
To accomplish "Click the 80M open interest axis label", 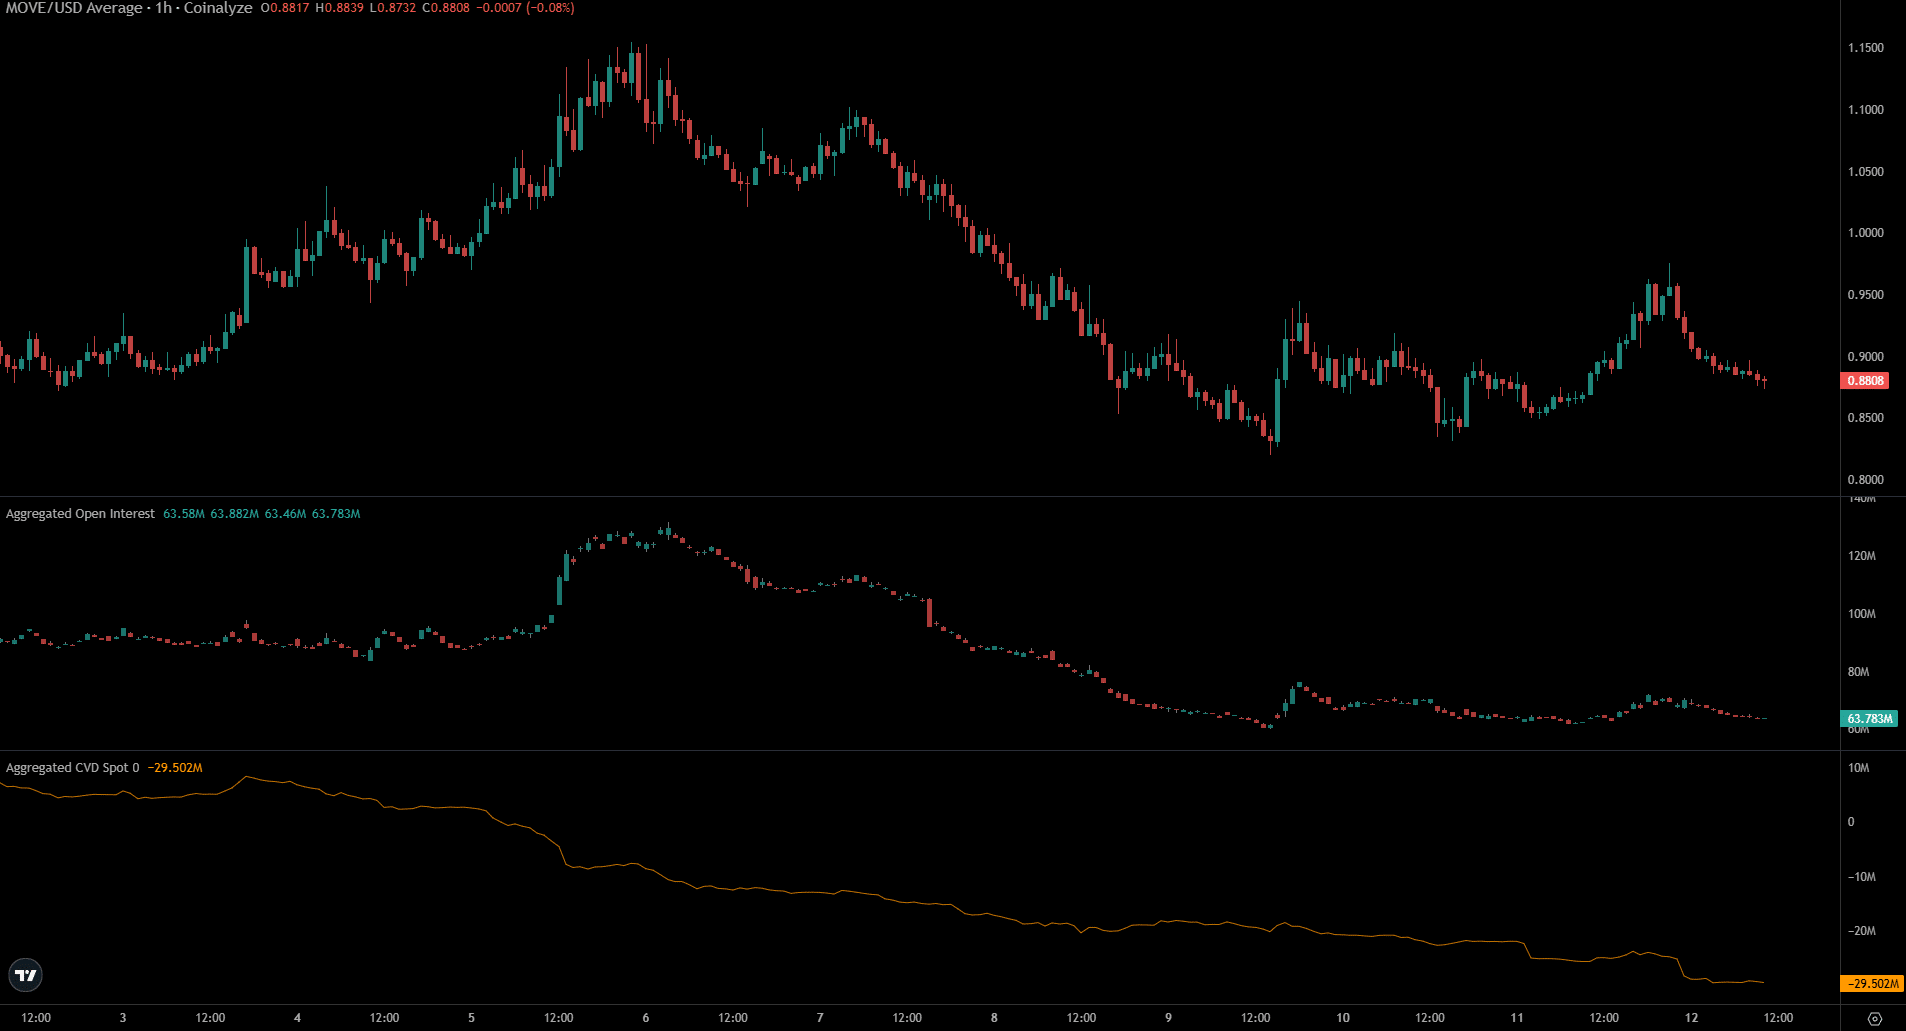I will pos(1858,672).
